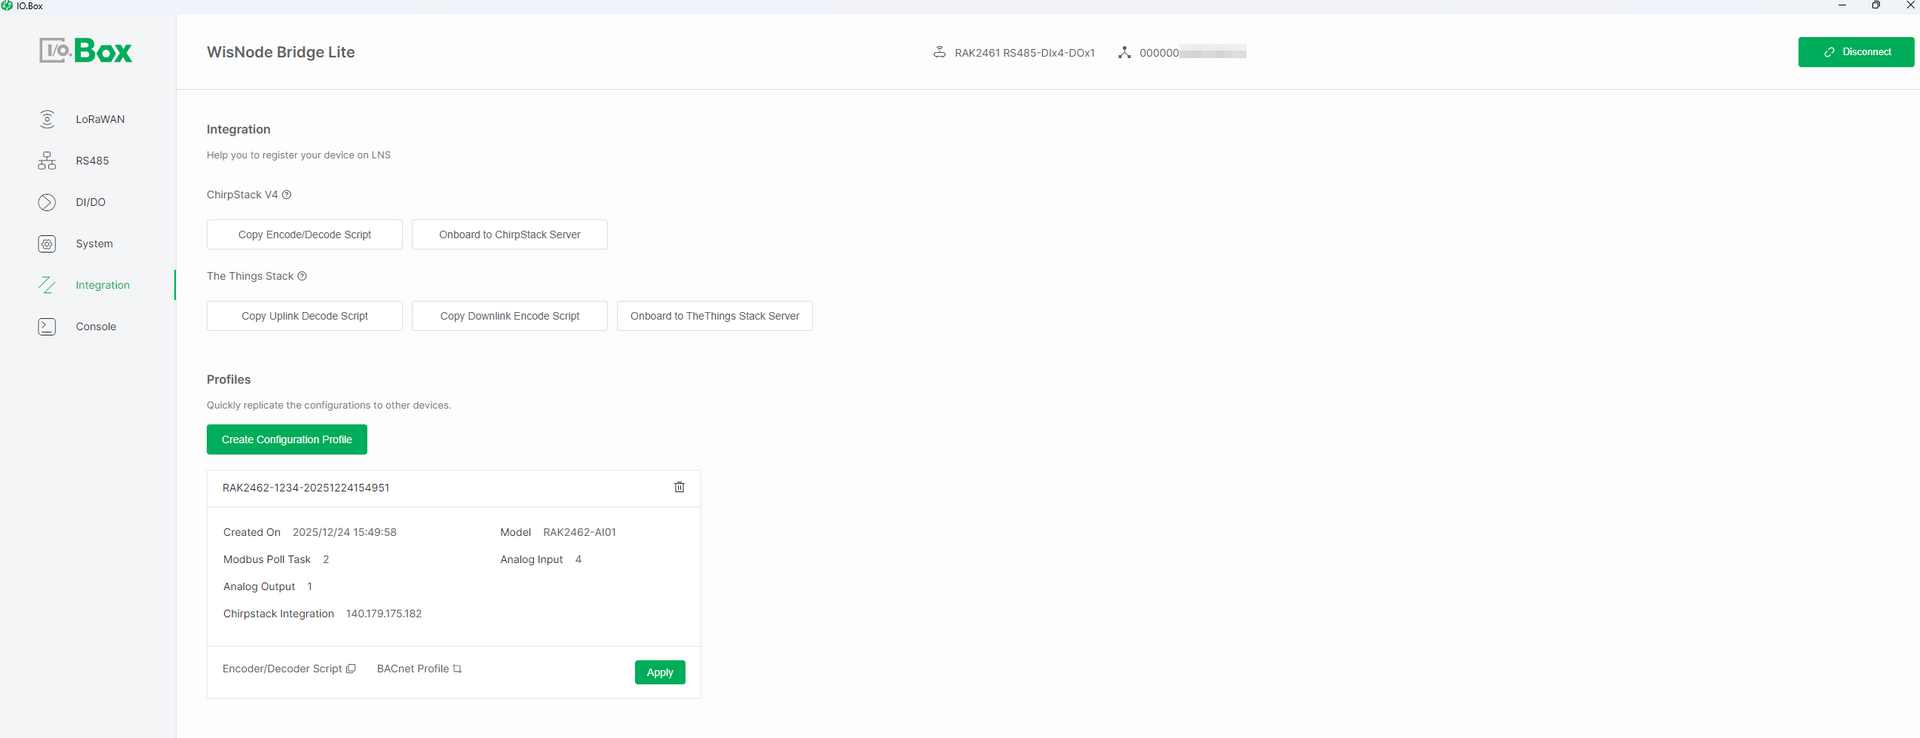Go to the RS485 section

92,161
